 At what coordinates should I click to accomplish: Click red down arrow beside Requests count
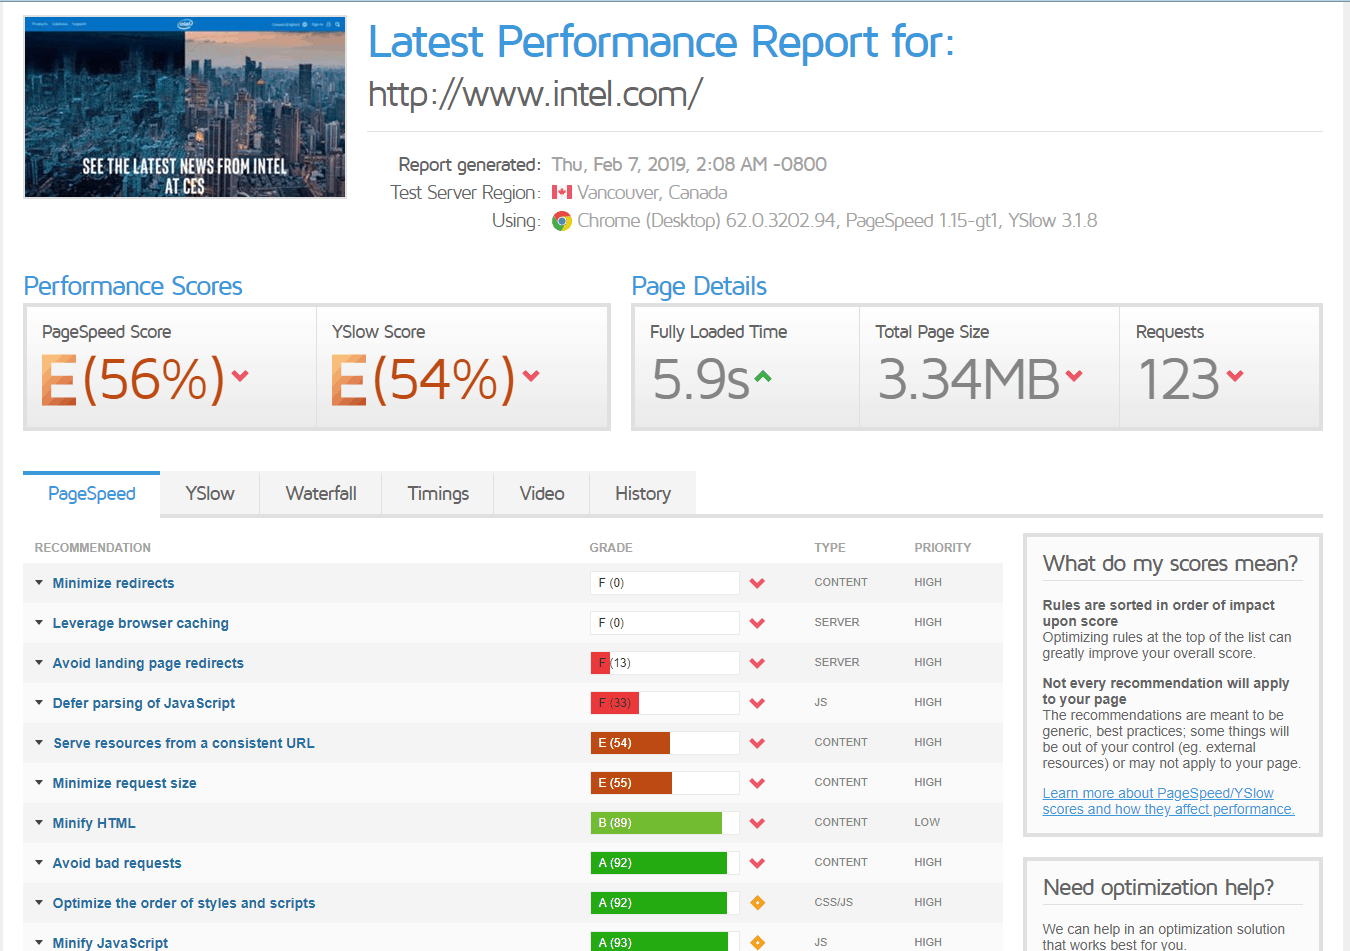pos(1235,376)
